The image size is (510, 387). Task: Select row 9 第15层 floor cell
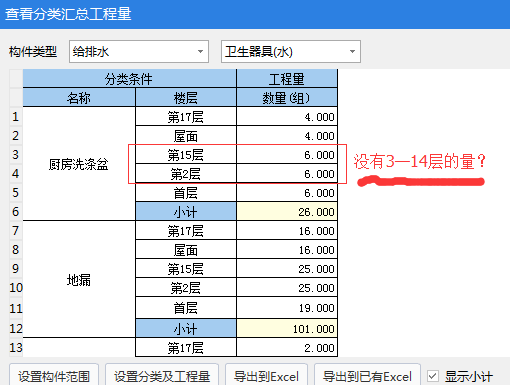click(x=186, y=269)
